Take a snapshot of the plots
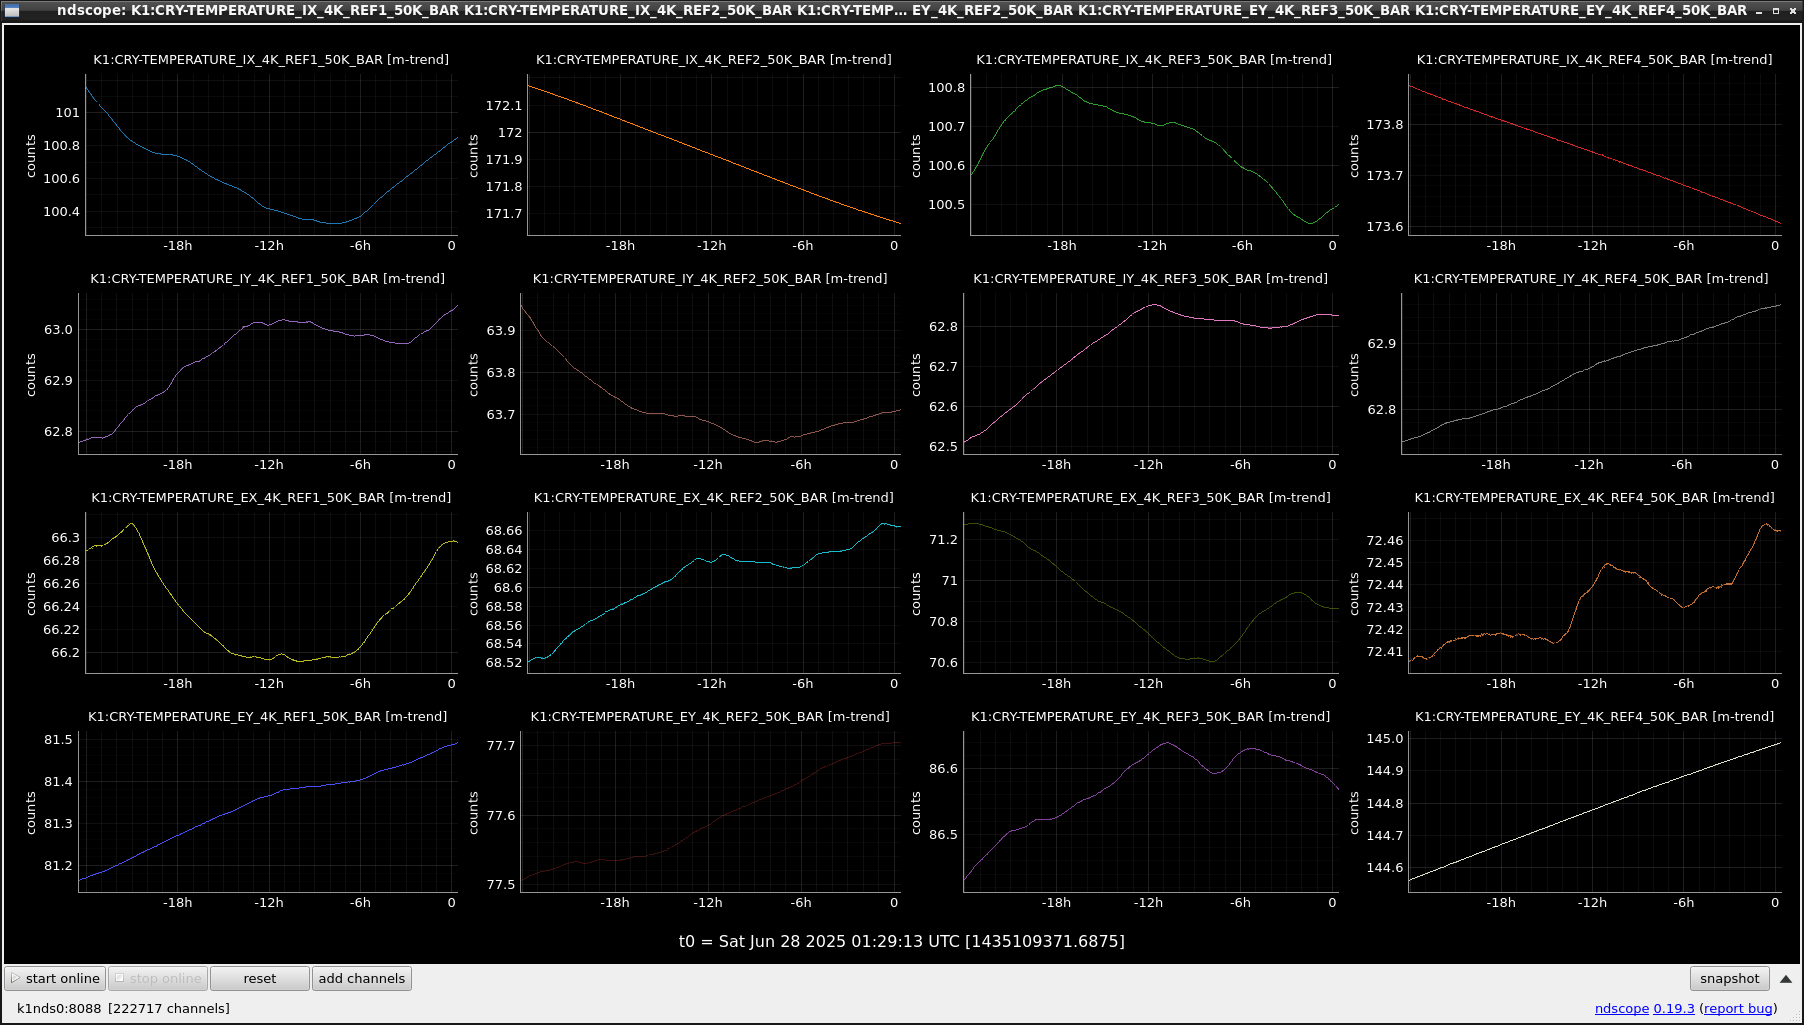 coord(1729,978)
